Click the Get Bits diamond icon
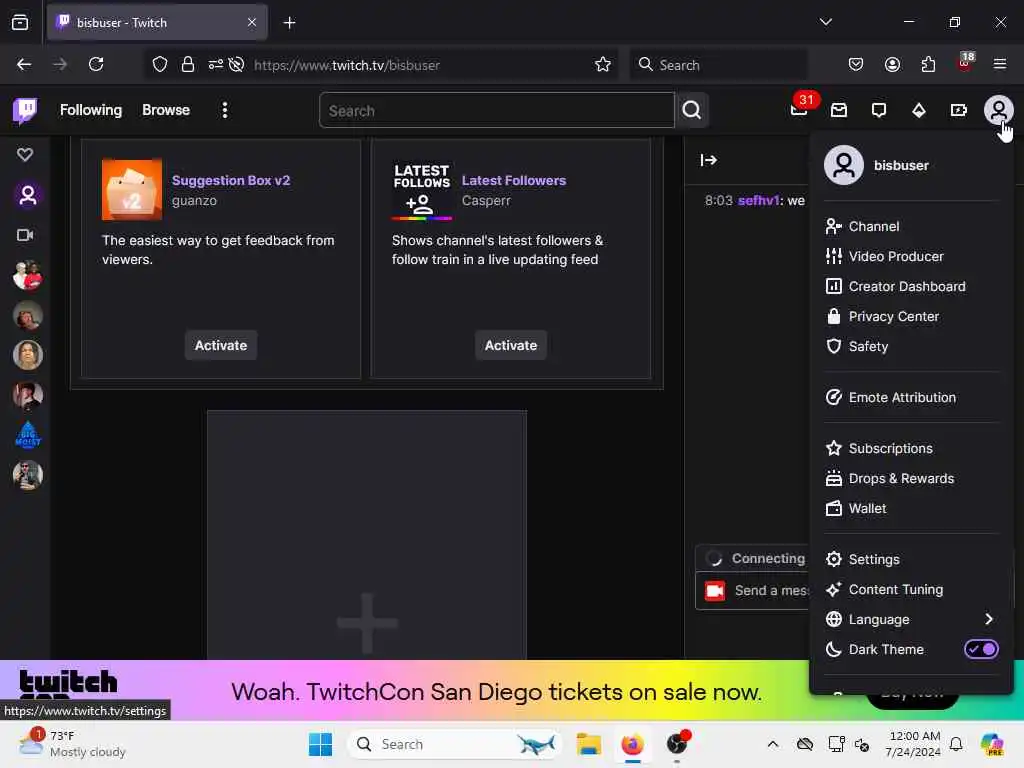1024x768 pixels. pos(919,110)
